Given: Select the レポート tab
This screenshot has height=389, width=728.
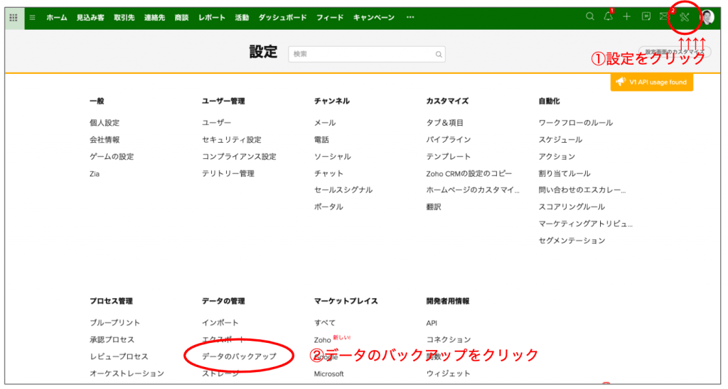Looking at the screenshot, I should 212,18.
